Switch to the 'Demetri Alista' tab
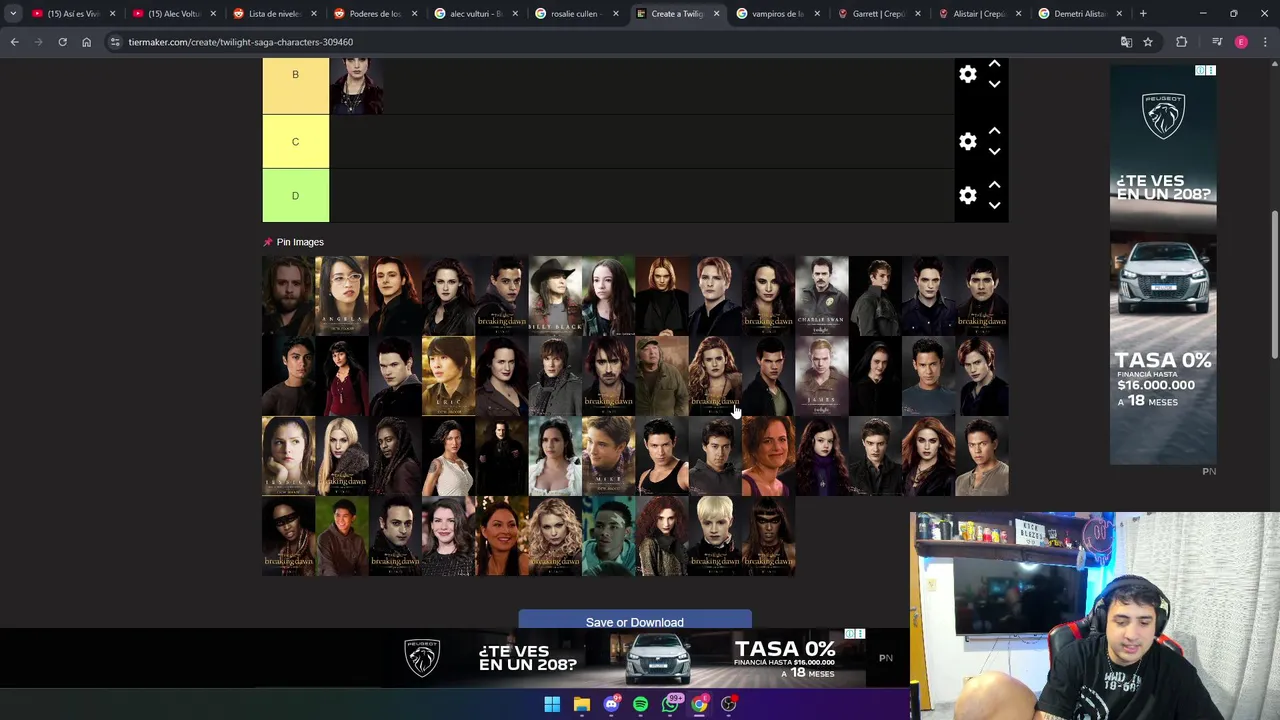Viewport: 1280px width, 720px height. pos(1079,13)
